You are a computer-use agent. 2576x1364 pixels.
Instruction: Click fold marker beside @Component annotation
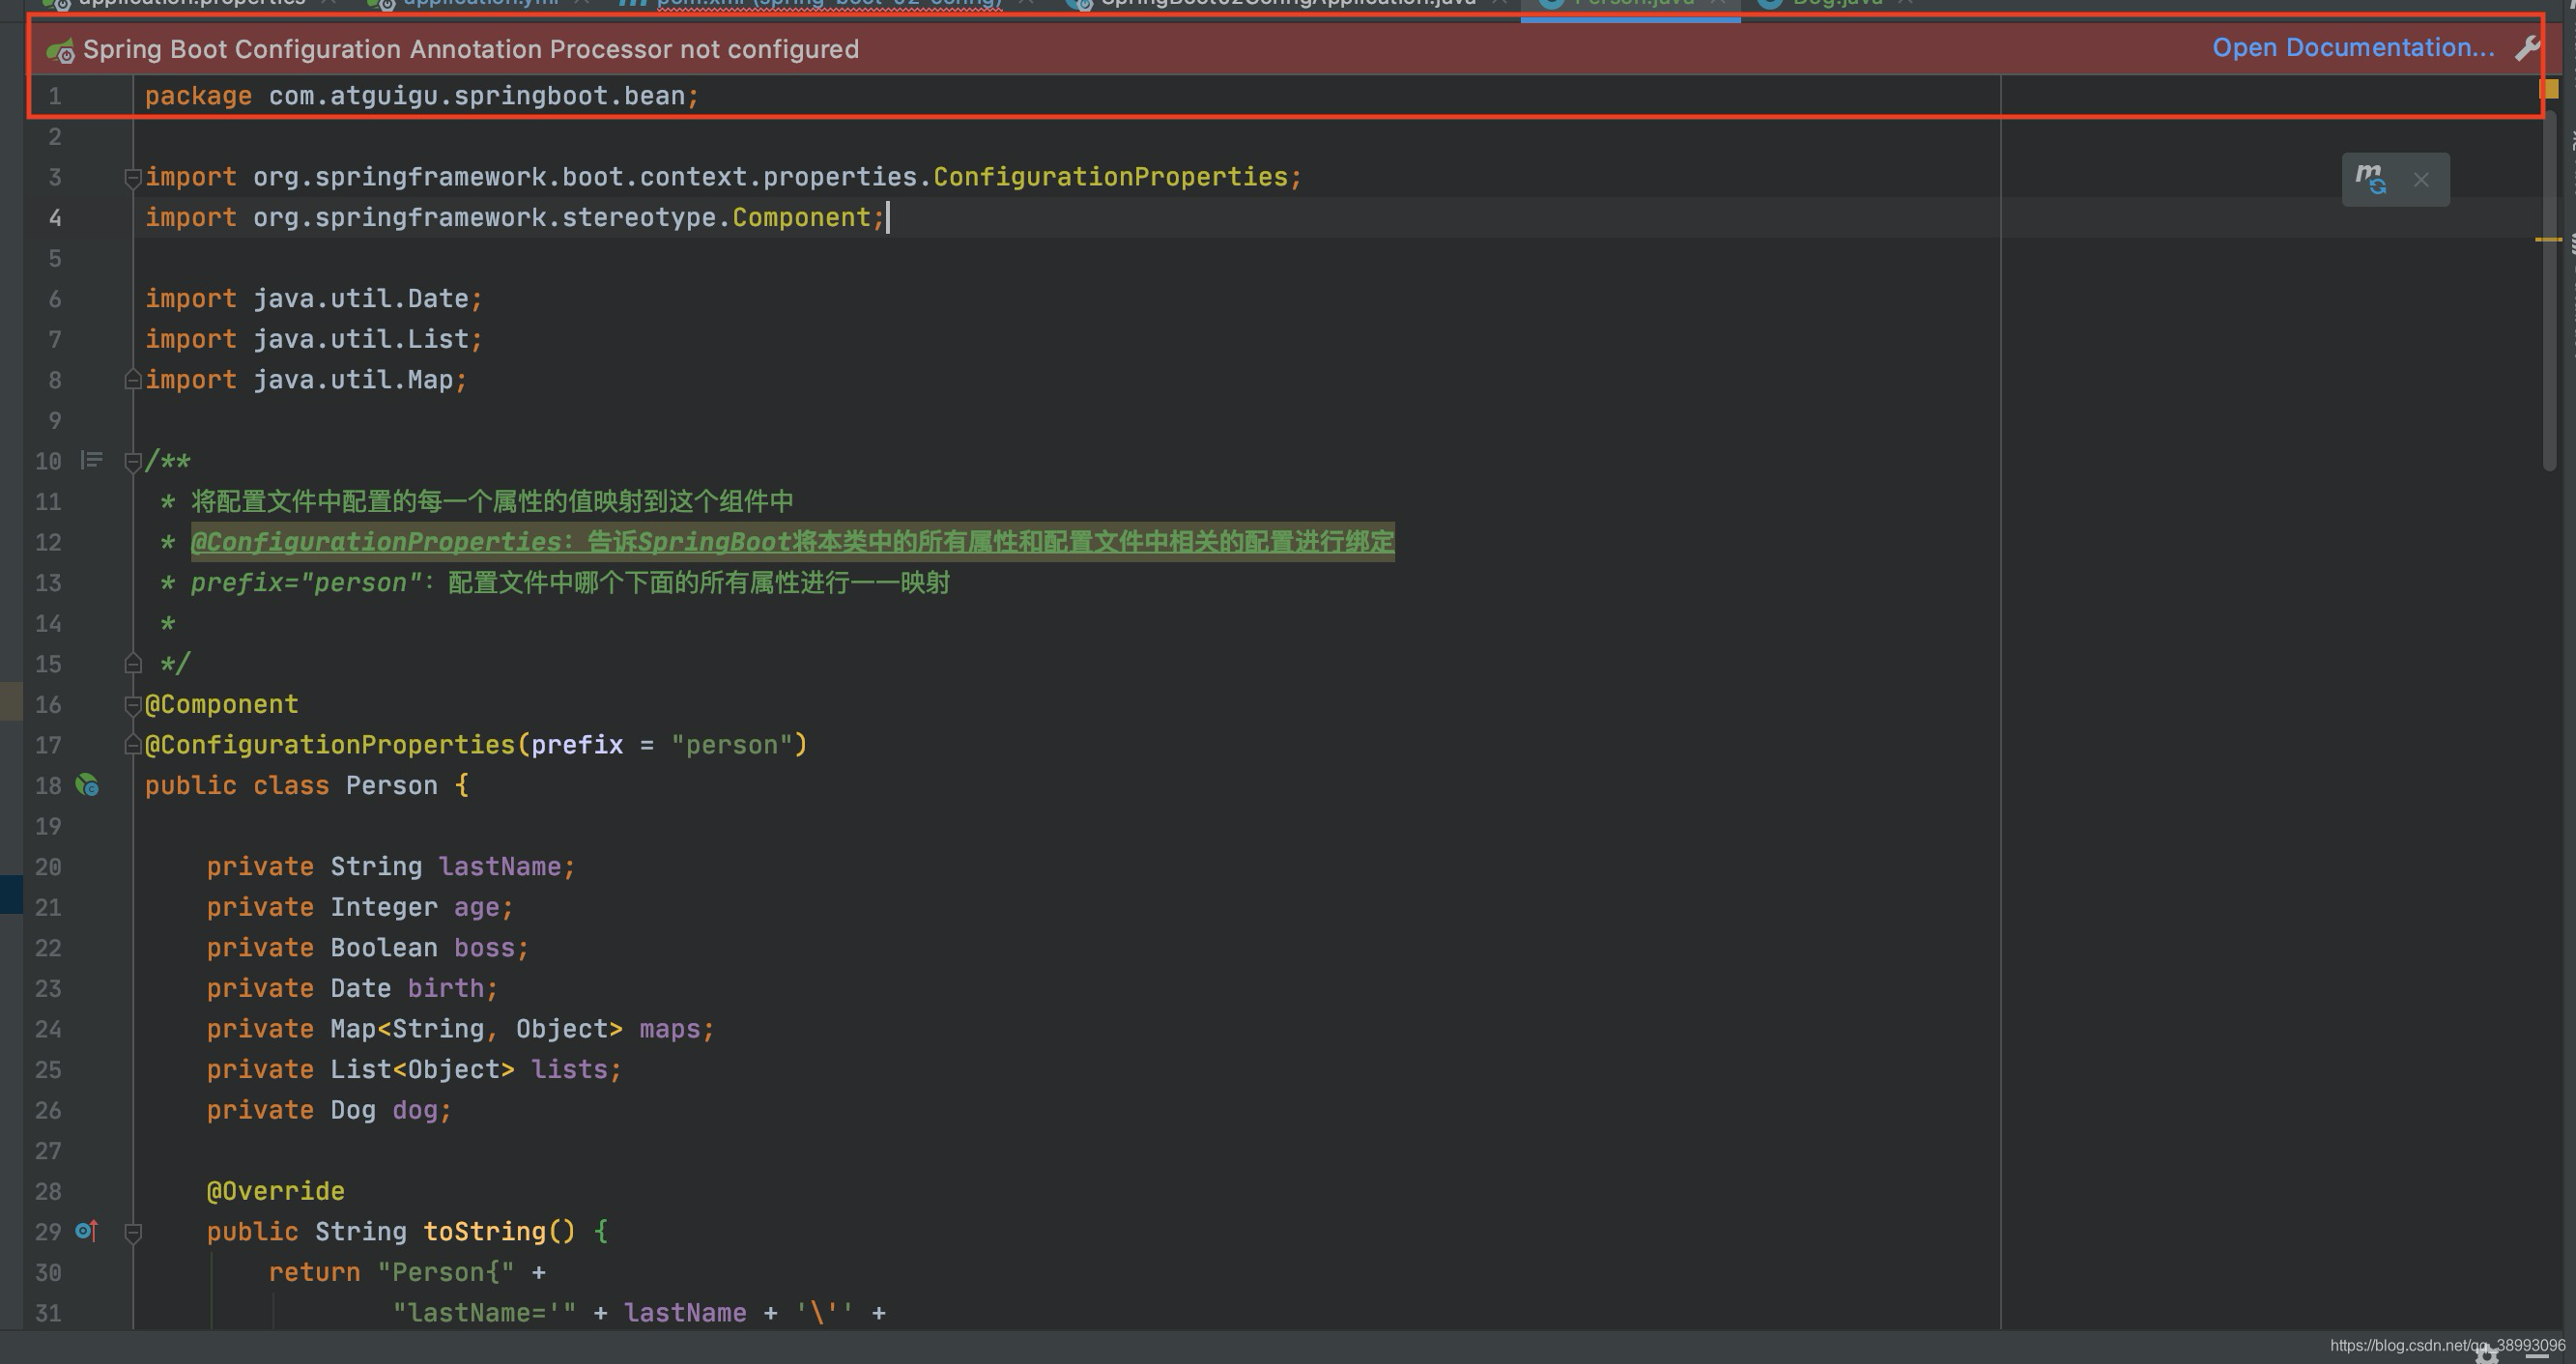[132, 705]
